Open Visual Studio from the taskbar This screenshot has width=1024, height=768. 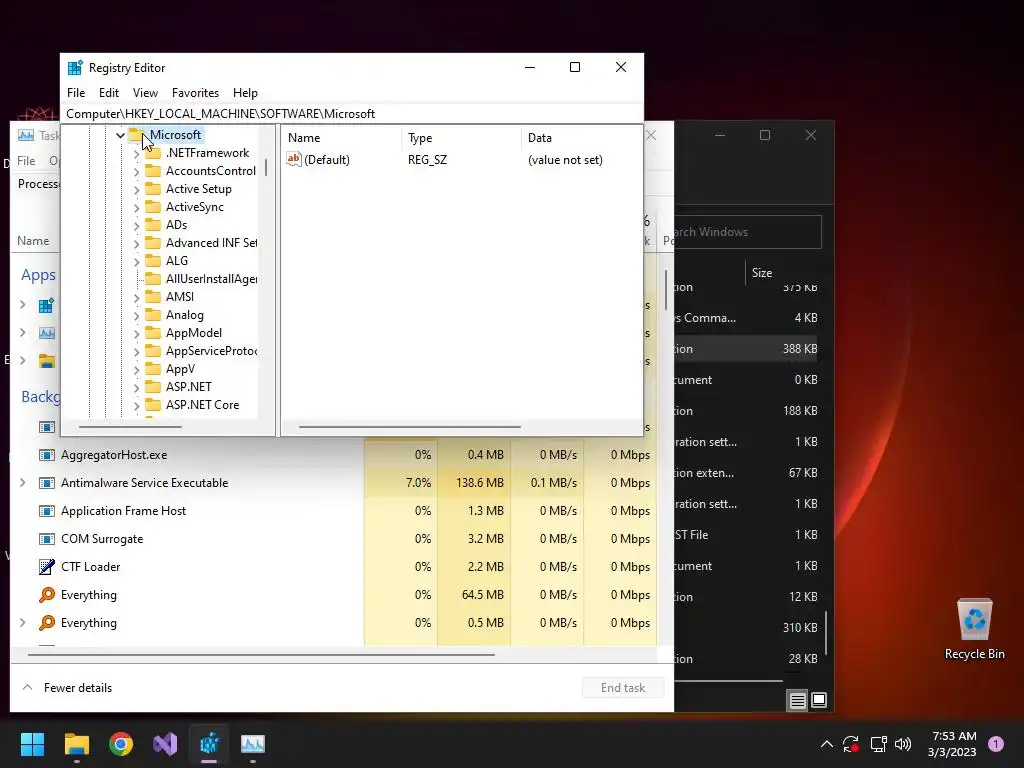(x=165, y=744)
